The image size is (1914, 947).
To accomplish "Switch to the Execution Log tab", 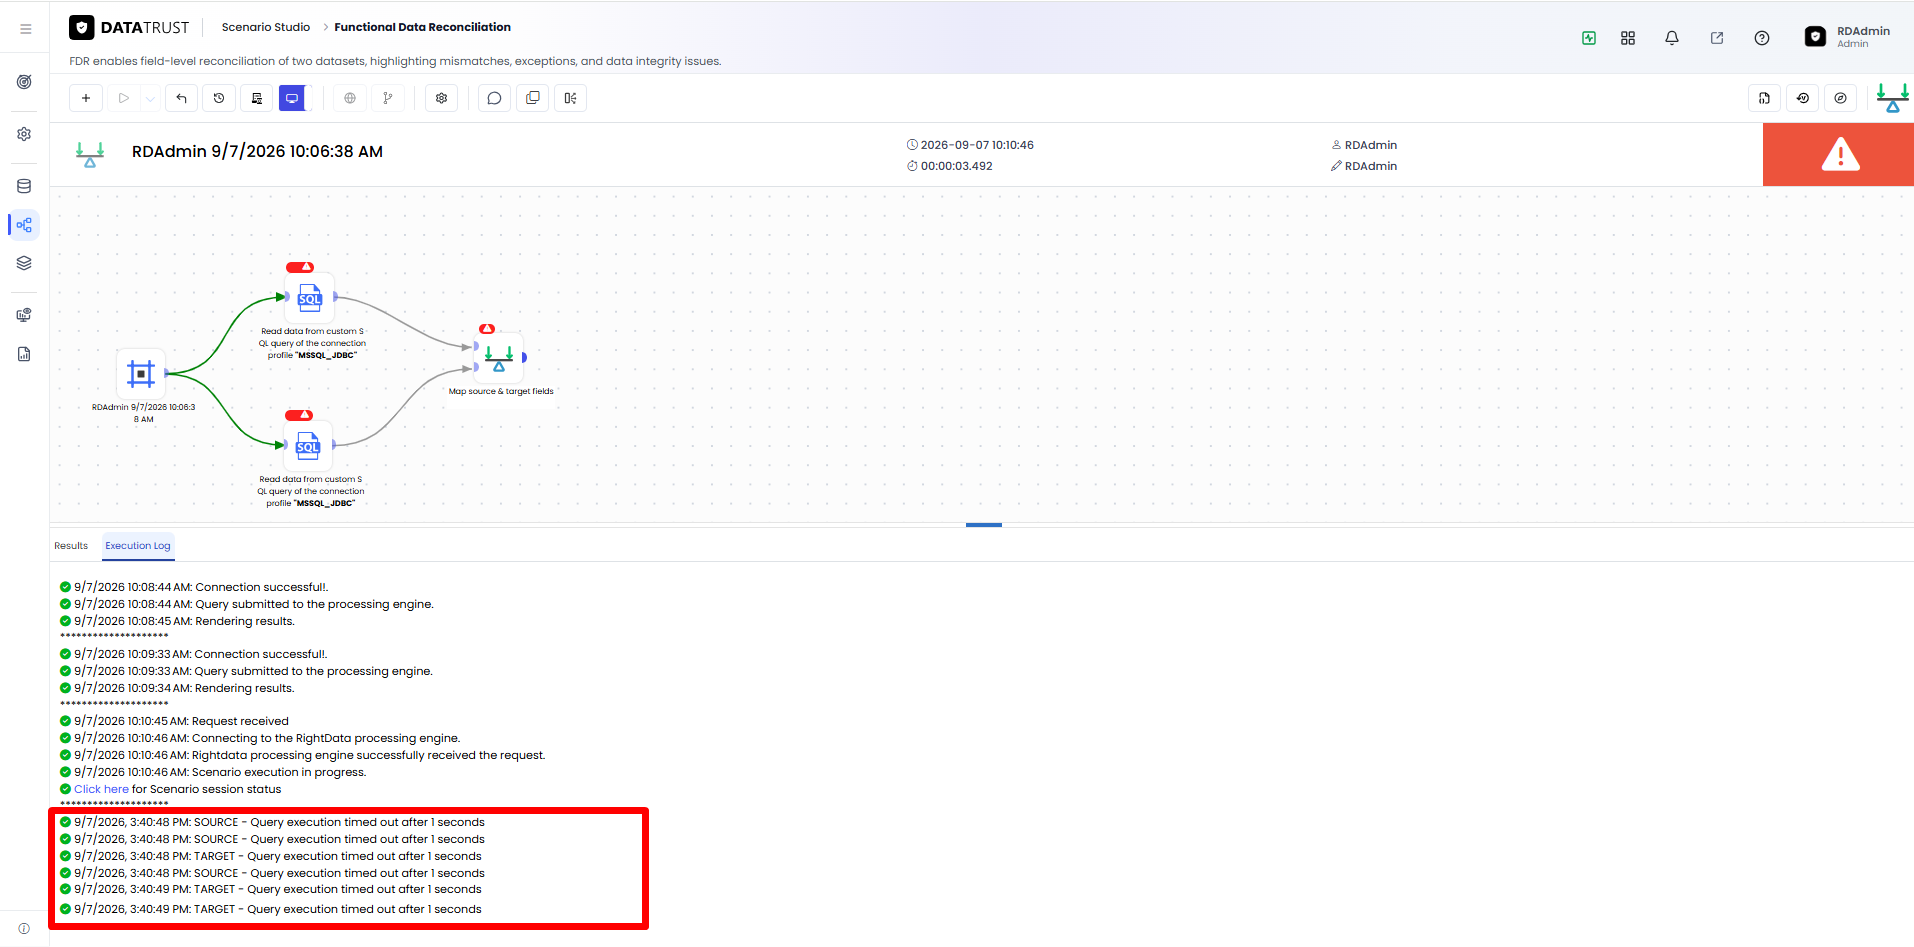I will coord(138,546).
